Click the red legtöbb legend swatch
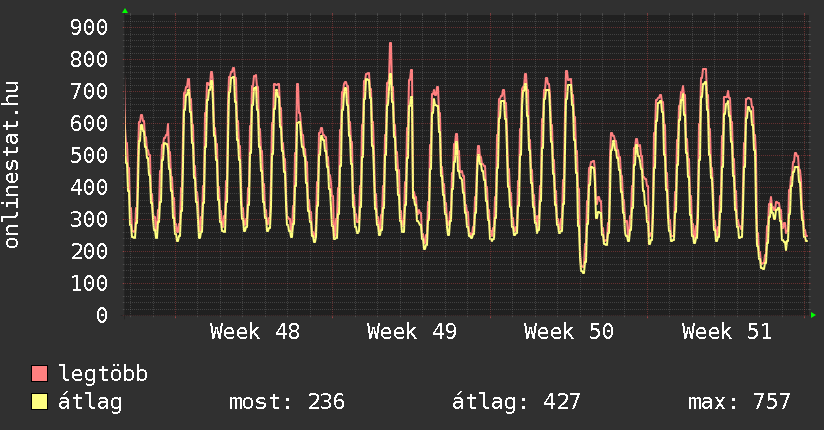 pyautogui.click(x=40, y=374)
